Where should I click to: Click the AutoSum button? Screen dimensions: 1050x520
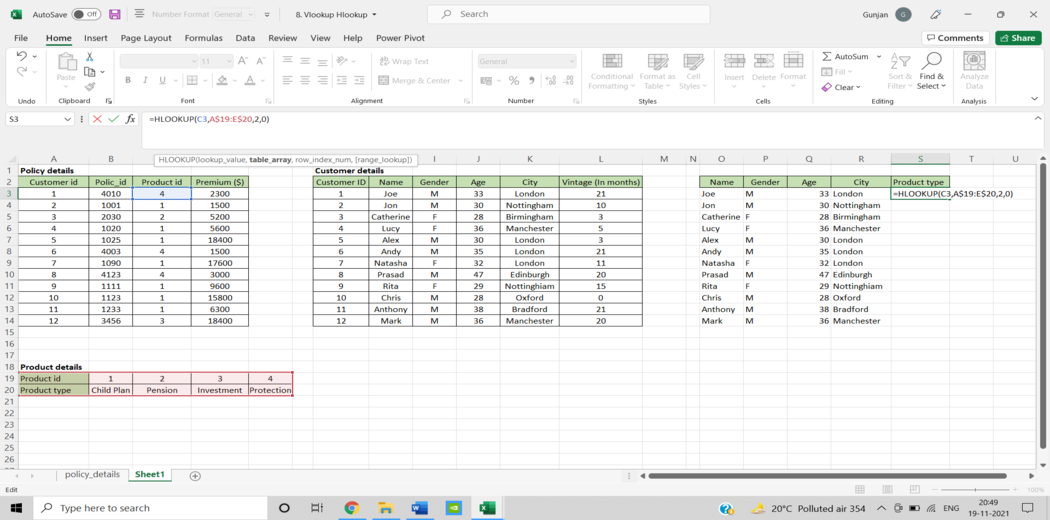[x=845, y=57]
